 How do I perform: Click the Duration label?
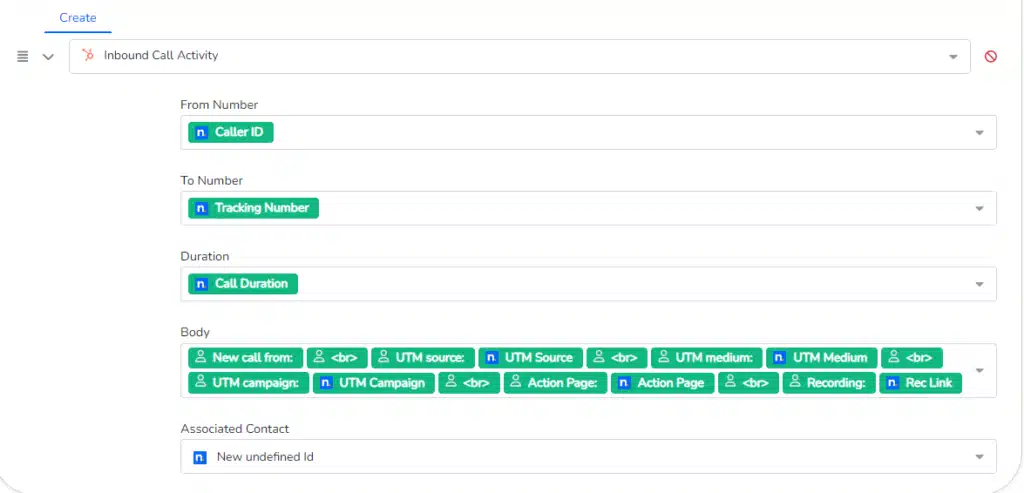204,256
